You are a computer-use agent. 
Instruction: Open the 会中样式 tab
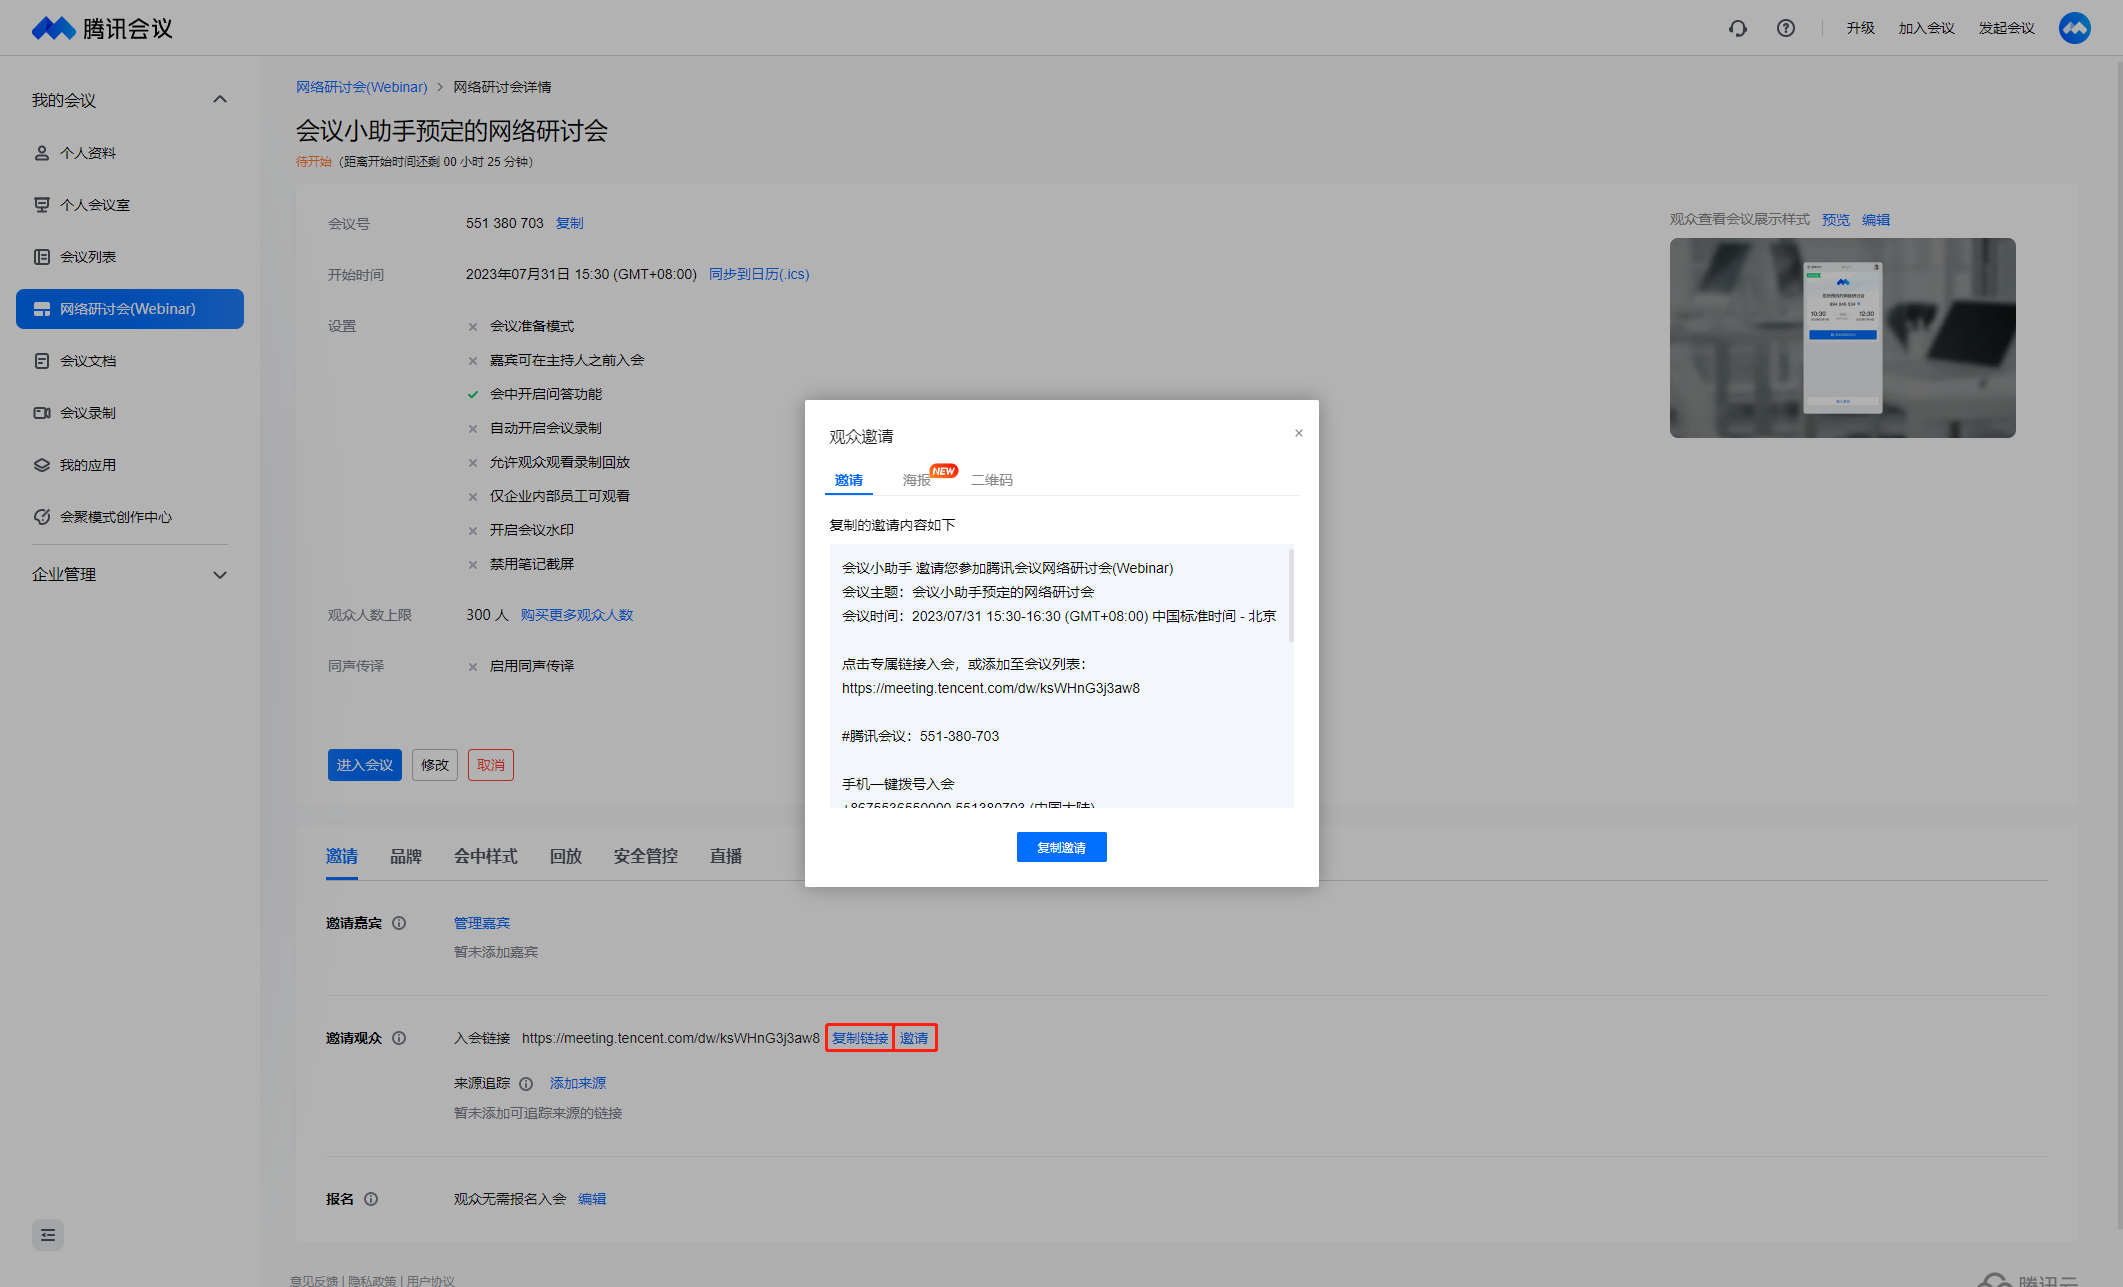tap(486, 856)
